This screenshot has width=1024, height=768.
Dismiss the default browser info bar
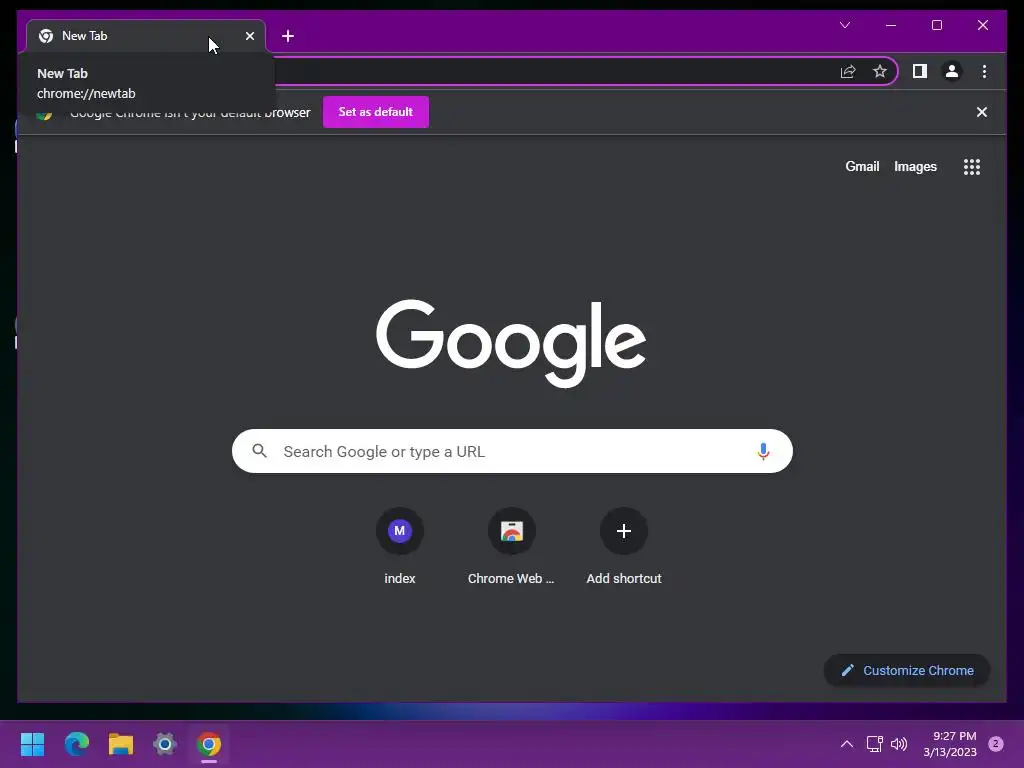pyautogui.click(x=981, y=112)
